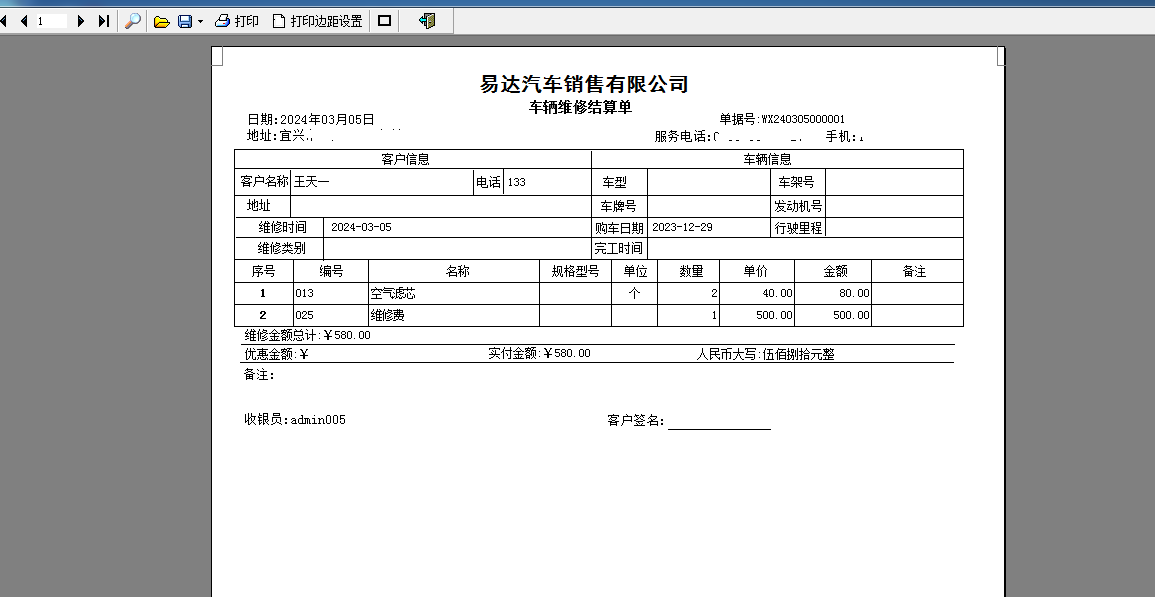Image resolution: width=1155 pixels, height=597 pixels.
Task: Click the 规格型号 column header
Action: pyautogui.click(x=575, y=271)
